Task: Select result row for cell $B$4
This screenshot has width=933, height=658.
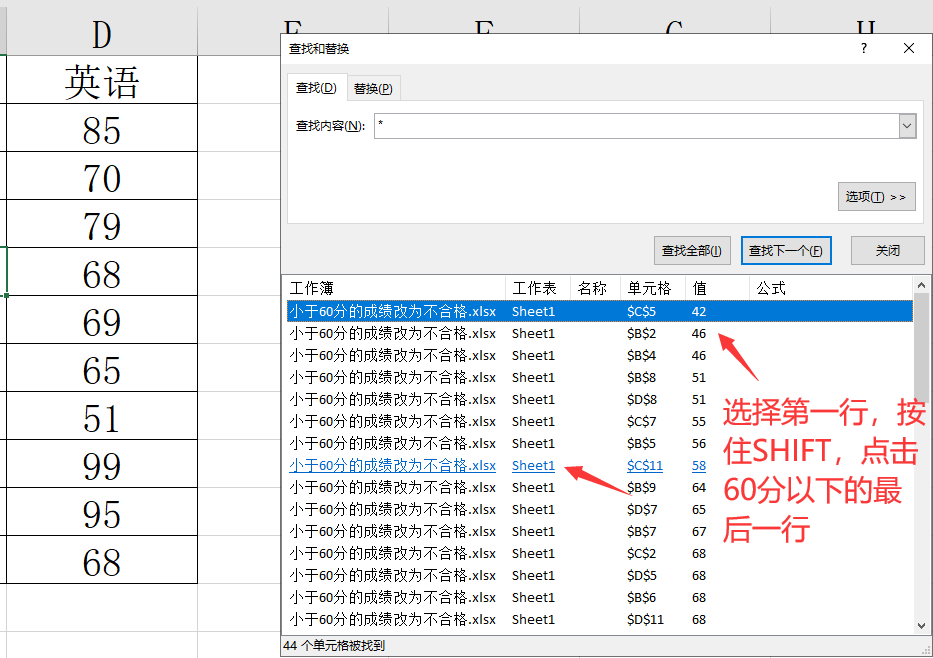Action: click(599, 355)
